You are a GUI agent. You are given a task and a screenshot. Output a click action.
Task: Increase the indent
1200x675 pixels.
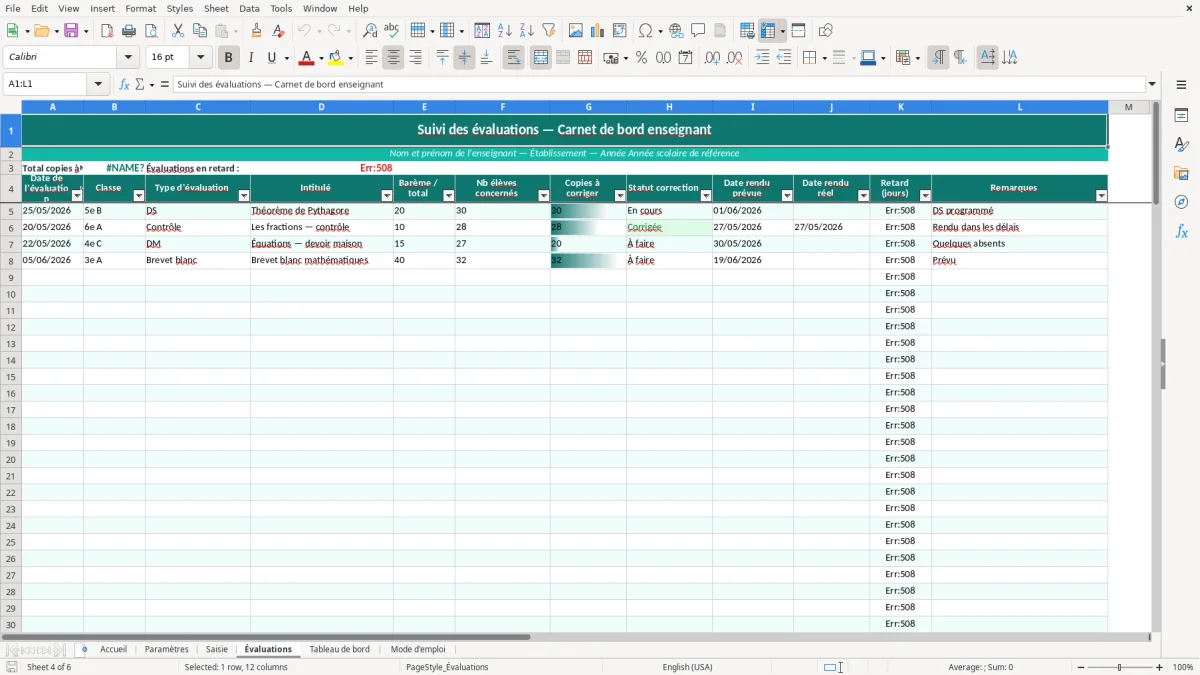pyautogui.click(x=762, y=58)
